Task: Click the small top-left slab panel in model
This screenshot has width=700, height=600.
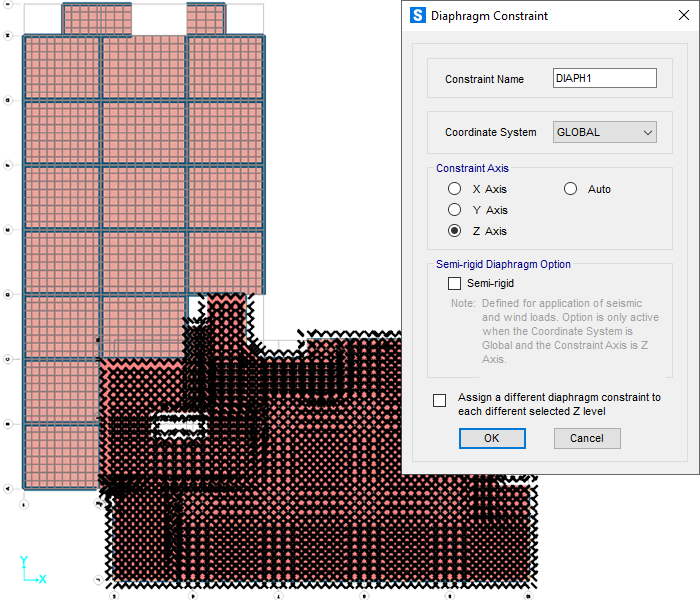Action: [97, 18]
